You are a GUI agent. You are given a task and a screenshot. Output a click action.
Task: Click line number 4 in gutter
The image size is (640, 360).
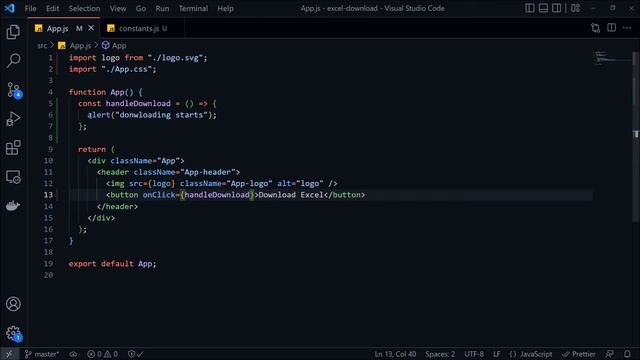pyautogui.click(x=51, y=92)
